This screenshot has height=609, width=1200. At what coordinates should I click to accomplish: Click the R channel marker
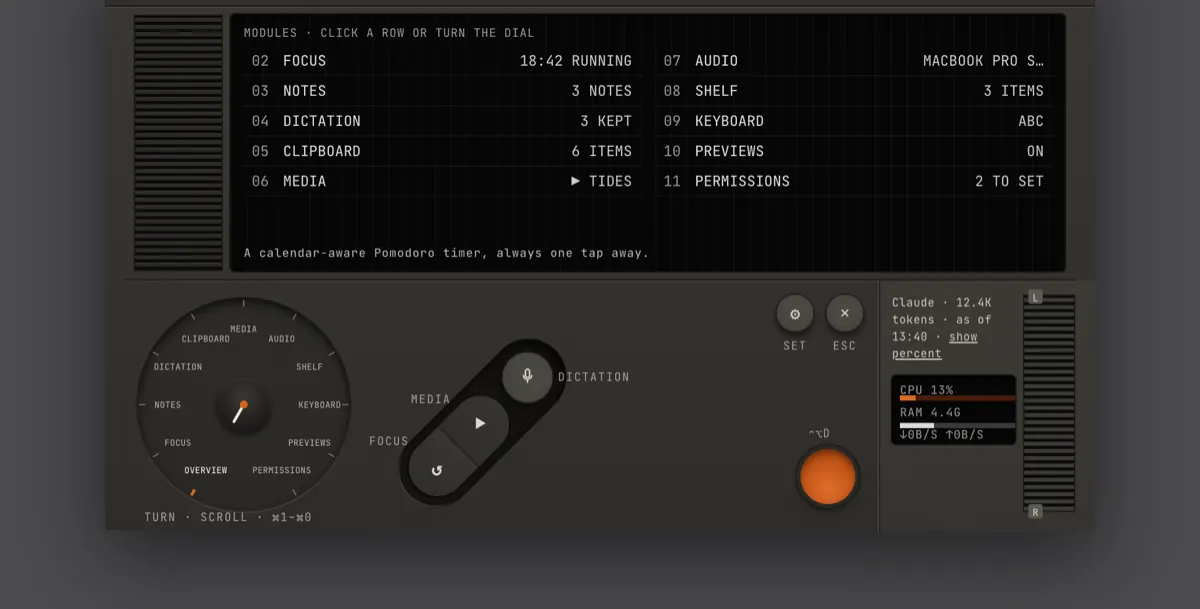click(x=1035, y=512)
